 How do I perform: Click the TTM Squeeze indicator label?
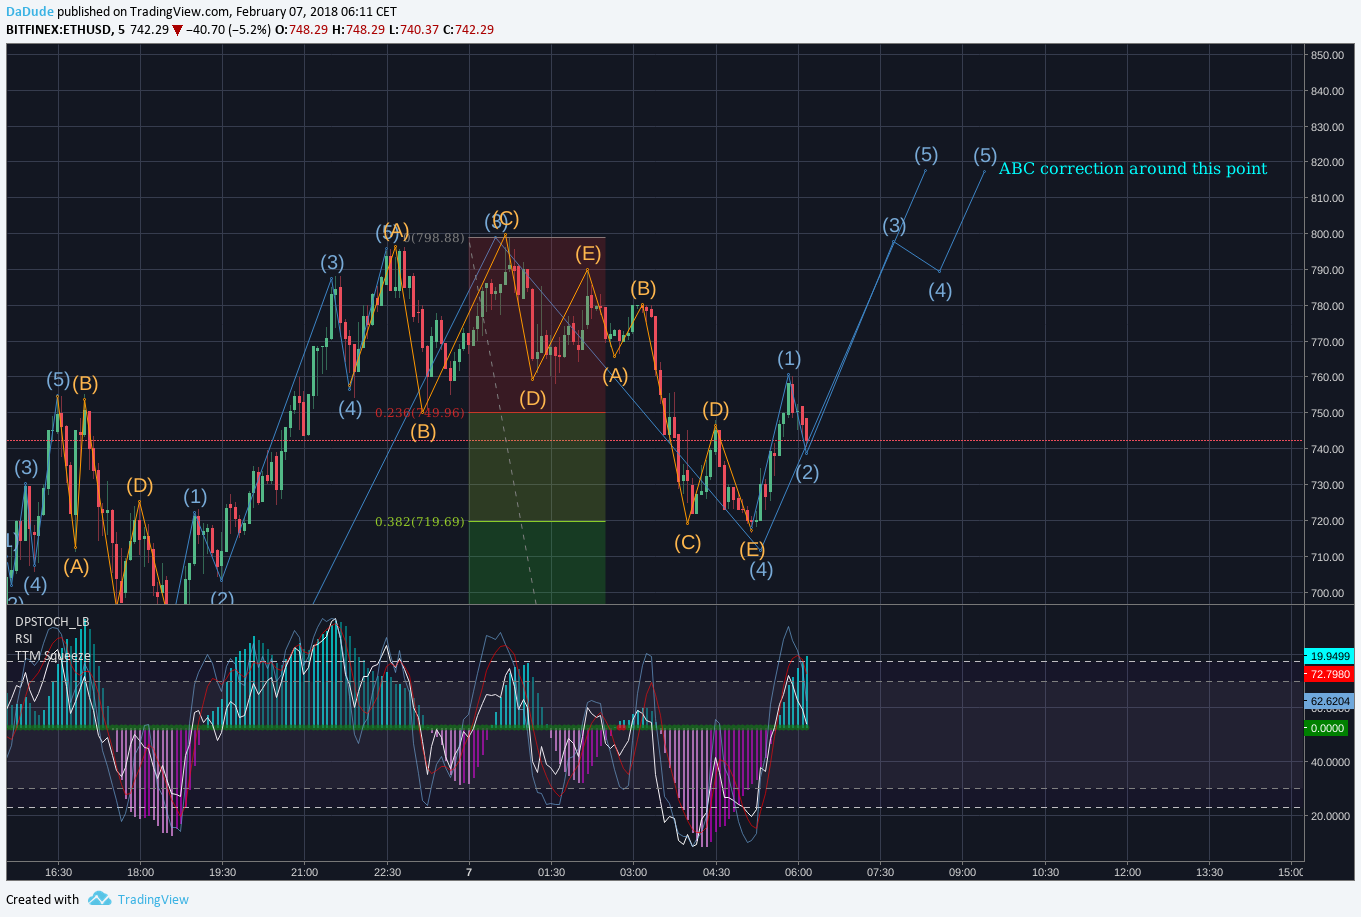(x=53, y=656)
